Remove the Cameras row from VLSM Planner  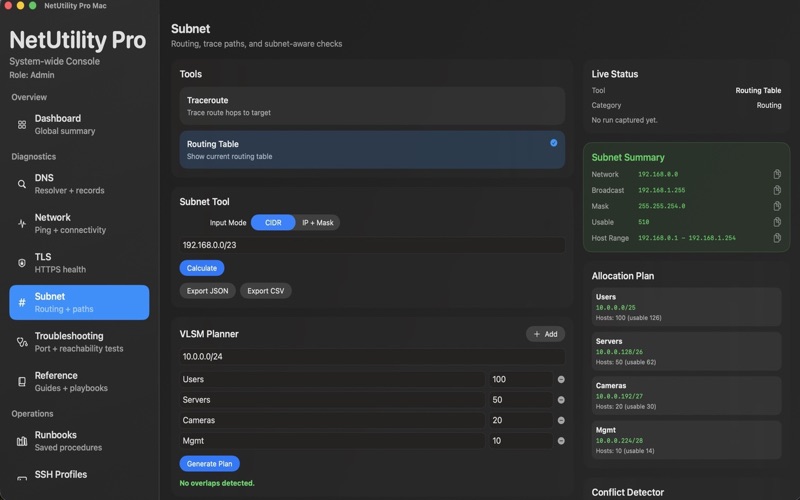point(561,420)
